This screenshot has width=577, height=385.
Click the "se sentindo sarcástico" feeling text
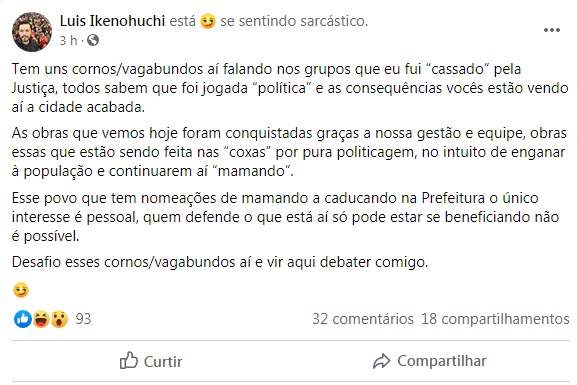click(294, 21)
